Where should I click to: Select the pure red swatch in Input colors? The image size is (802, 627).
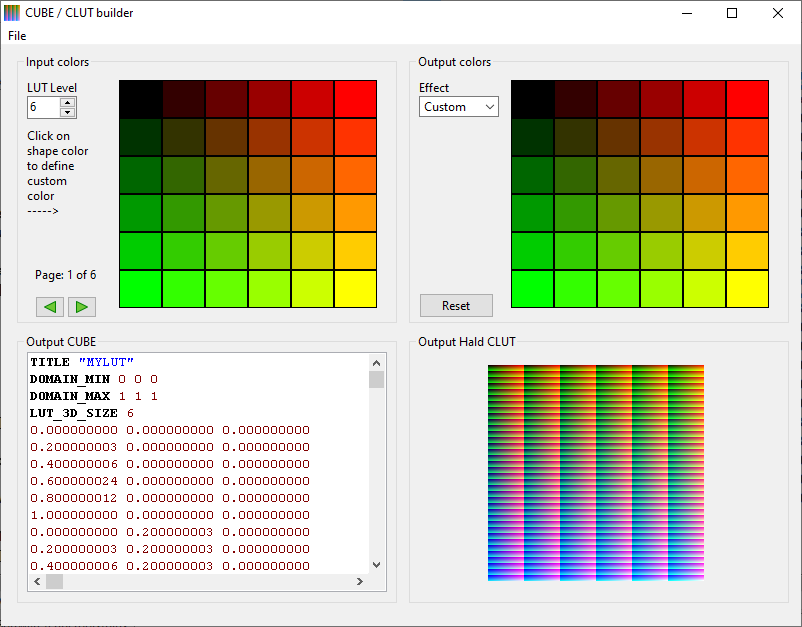pos(355,99)
